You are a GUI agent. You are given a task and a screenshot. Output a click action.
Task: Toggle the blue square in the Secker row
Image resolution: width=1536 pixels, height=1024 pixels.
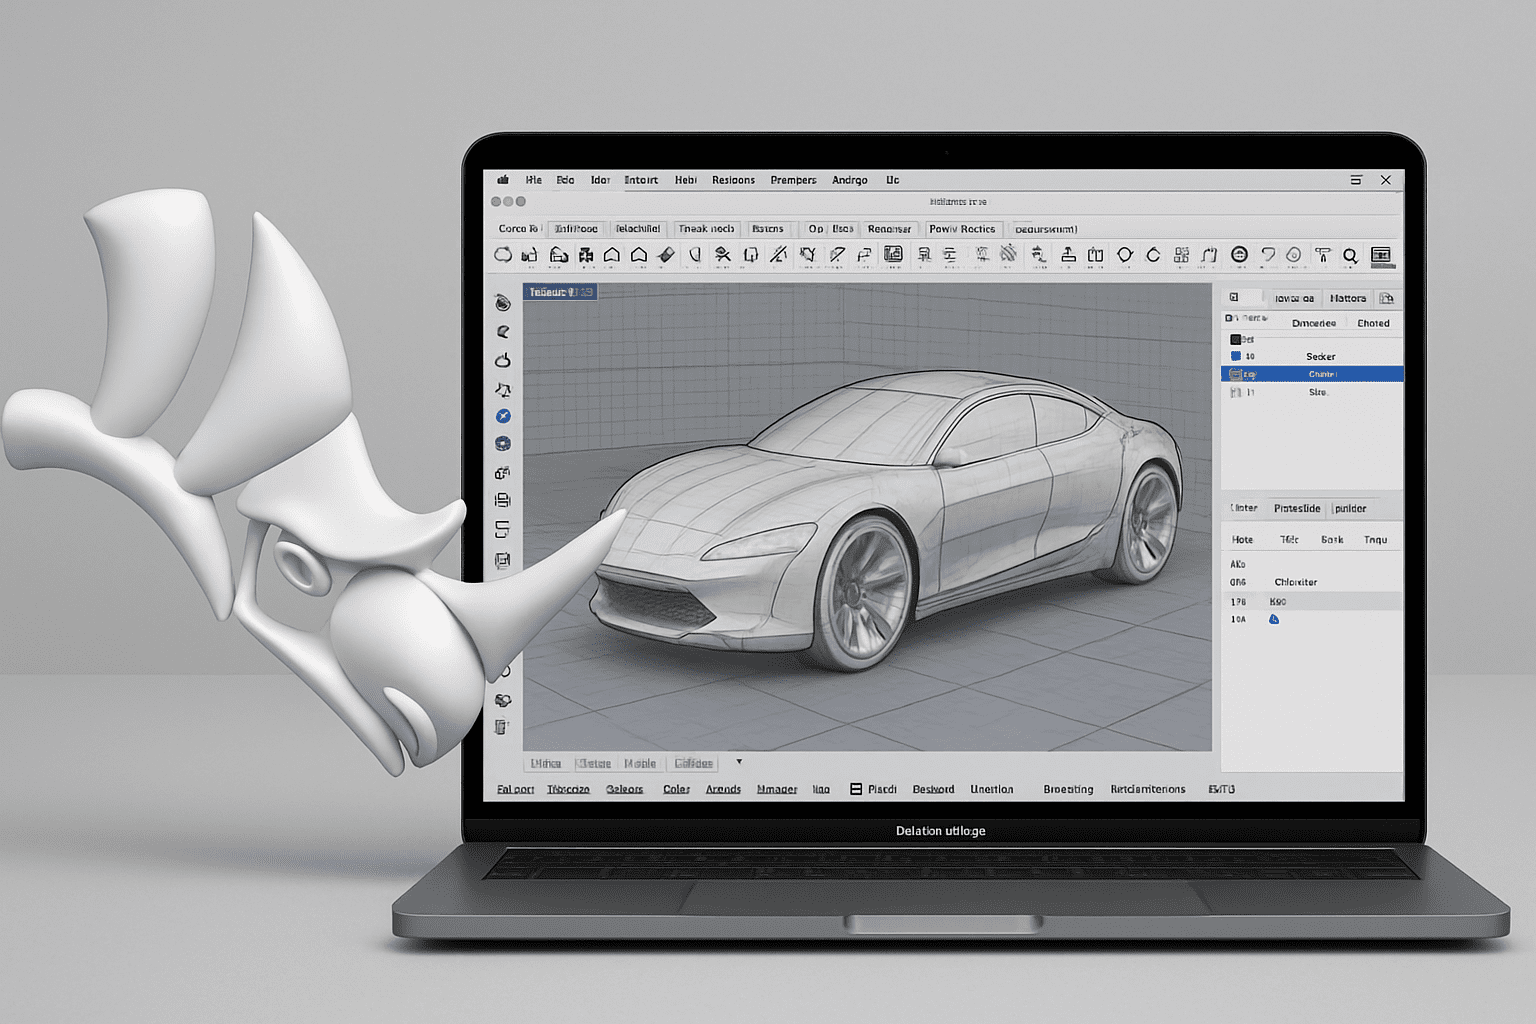pos(1236,356)
